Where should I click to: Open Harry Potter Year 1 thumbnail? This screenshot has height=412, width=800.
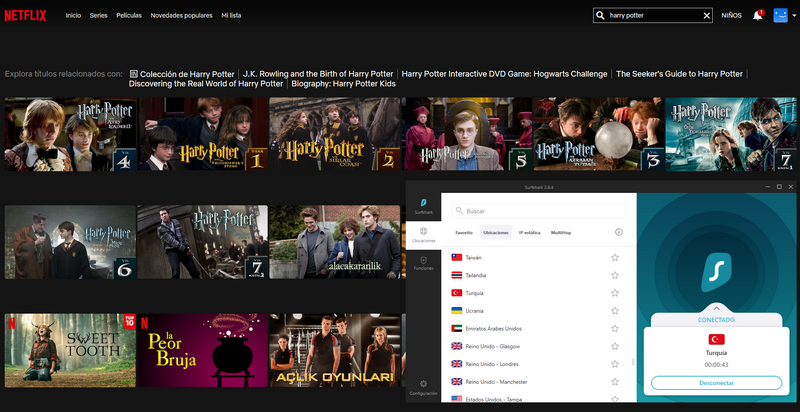click(203, 134)
